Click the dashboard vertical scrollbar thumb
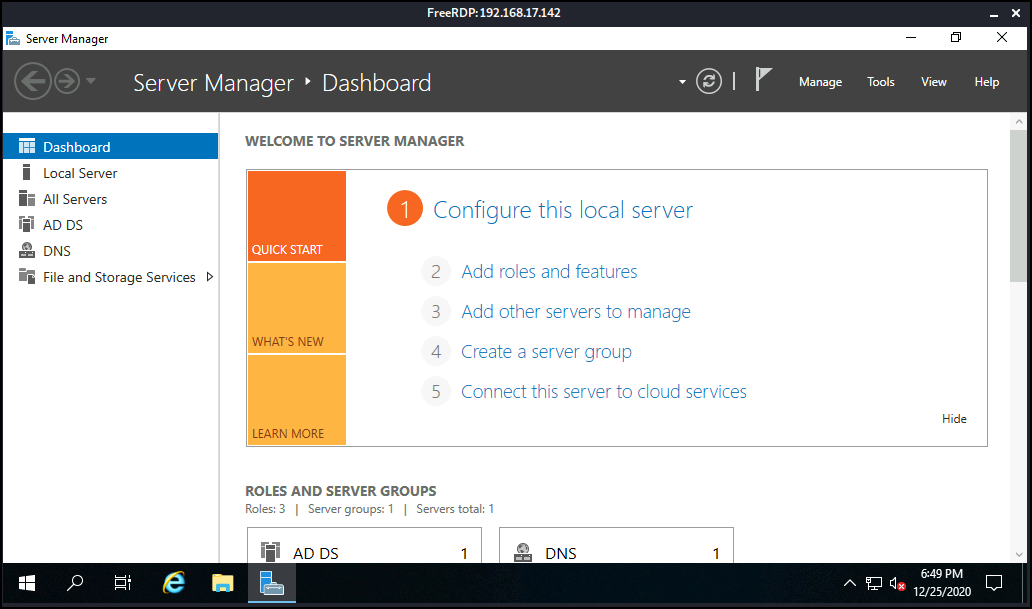Viewport: 1032px width, 609px height. tap(1018, 206)
